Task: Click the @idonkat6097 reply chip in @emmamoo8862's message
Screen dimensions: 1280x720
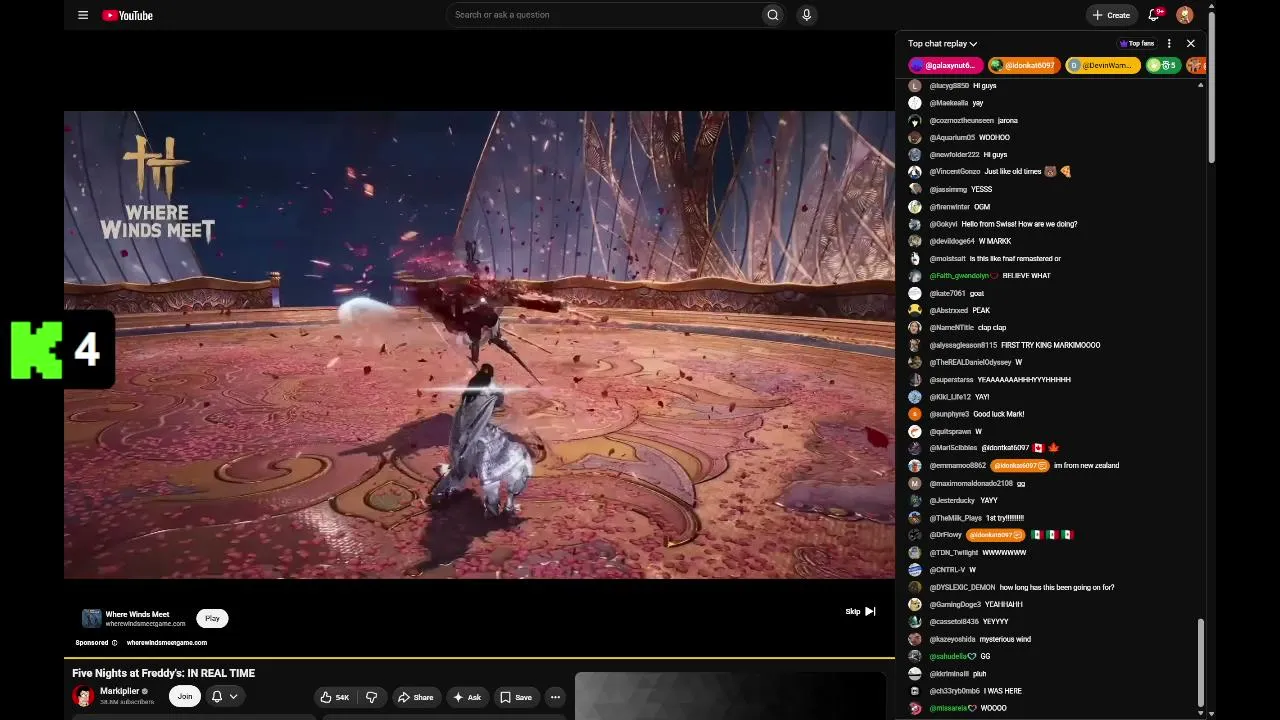Action: pos(1020,466)
